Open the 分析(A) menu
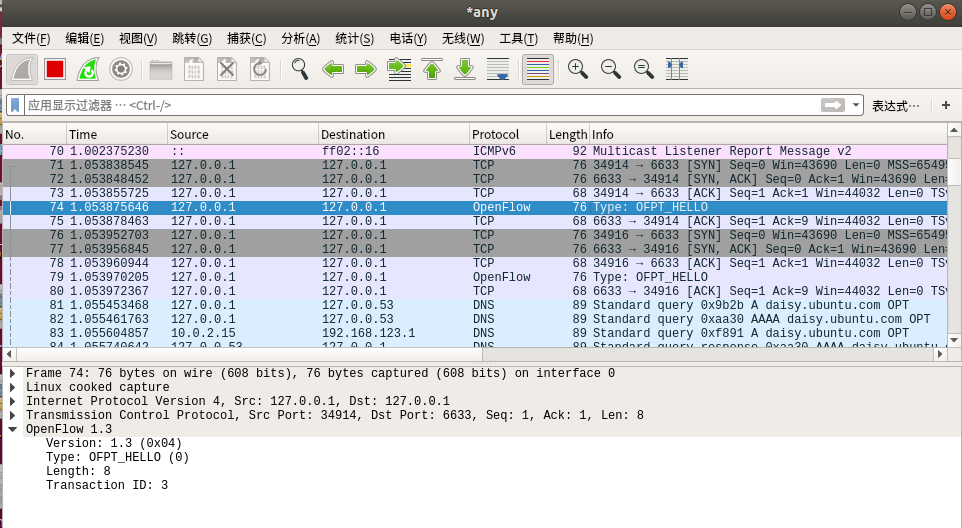 [301, 39]
